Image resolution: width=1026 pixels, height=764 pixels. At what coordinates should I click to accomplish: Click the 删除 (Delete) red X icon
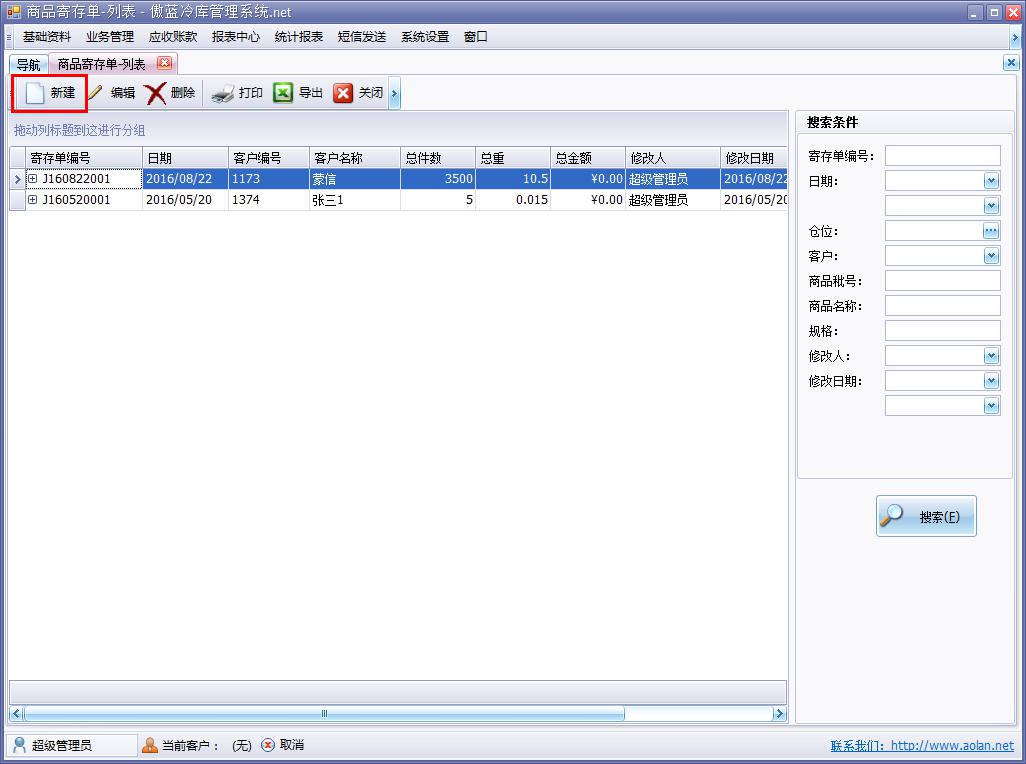(x=156, y=93)
